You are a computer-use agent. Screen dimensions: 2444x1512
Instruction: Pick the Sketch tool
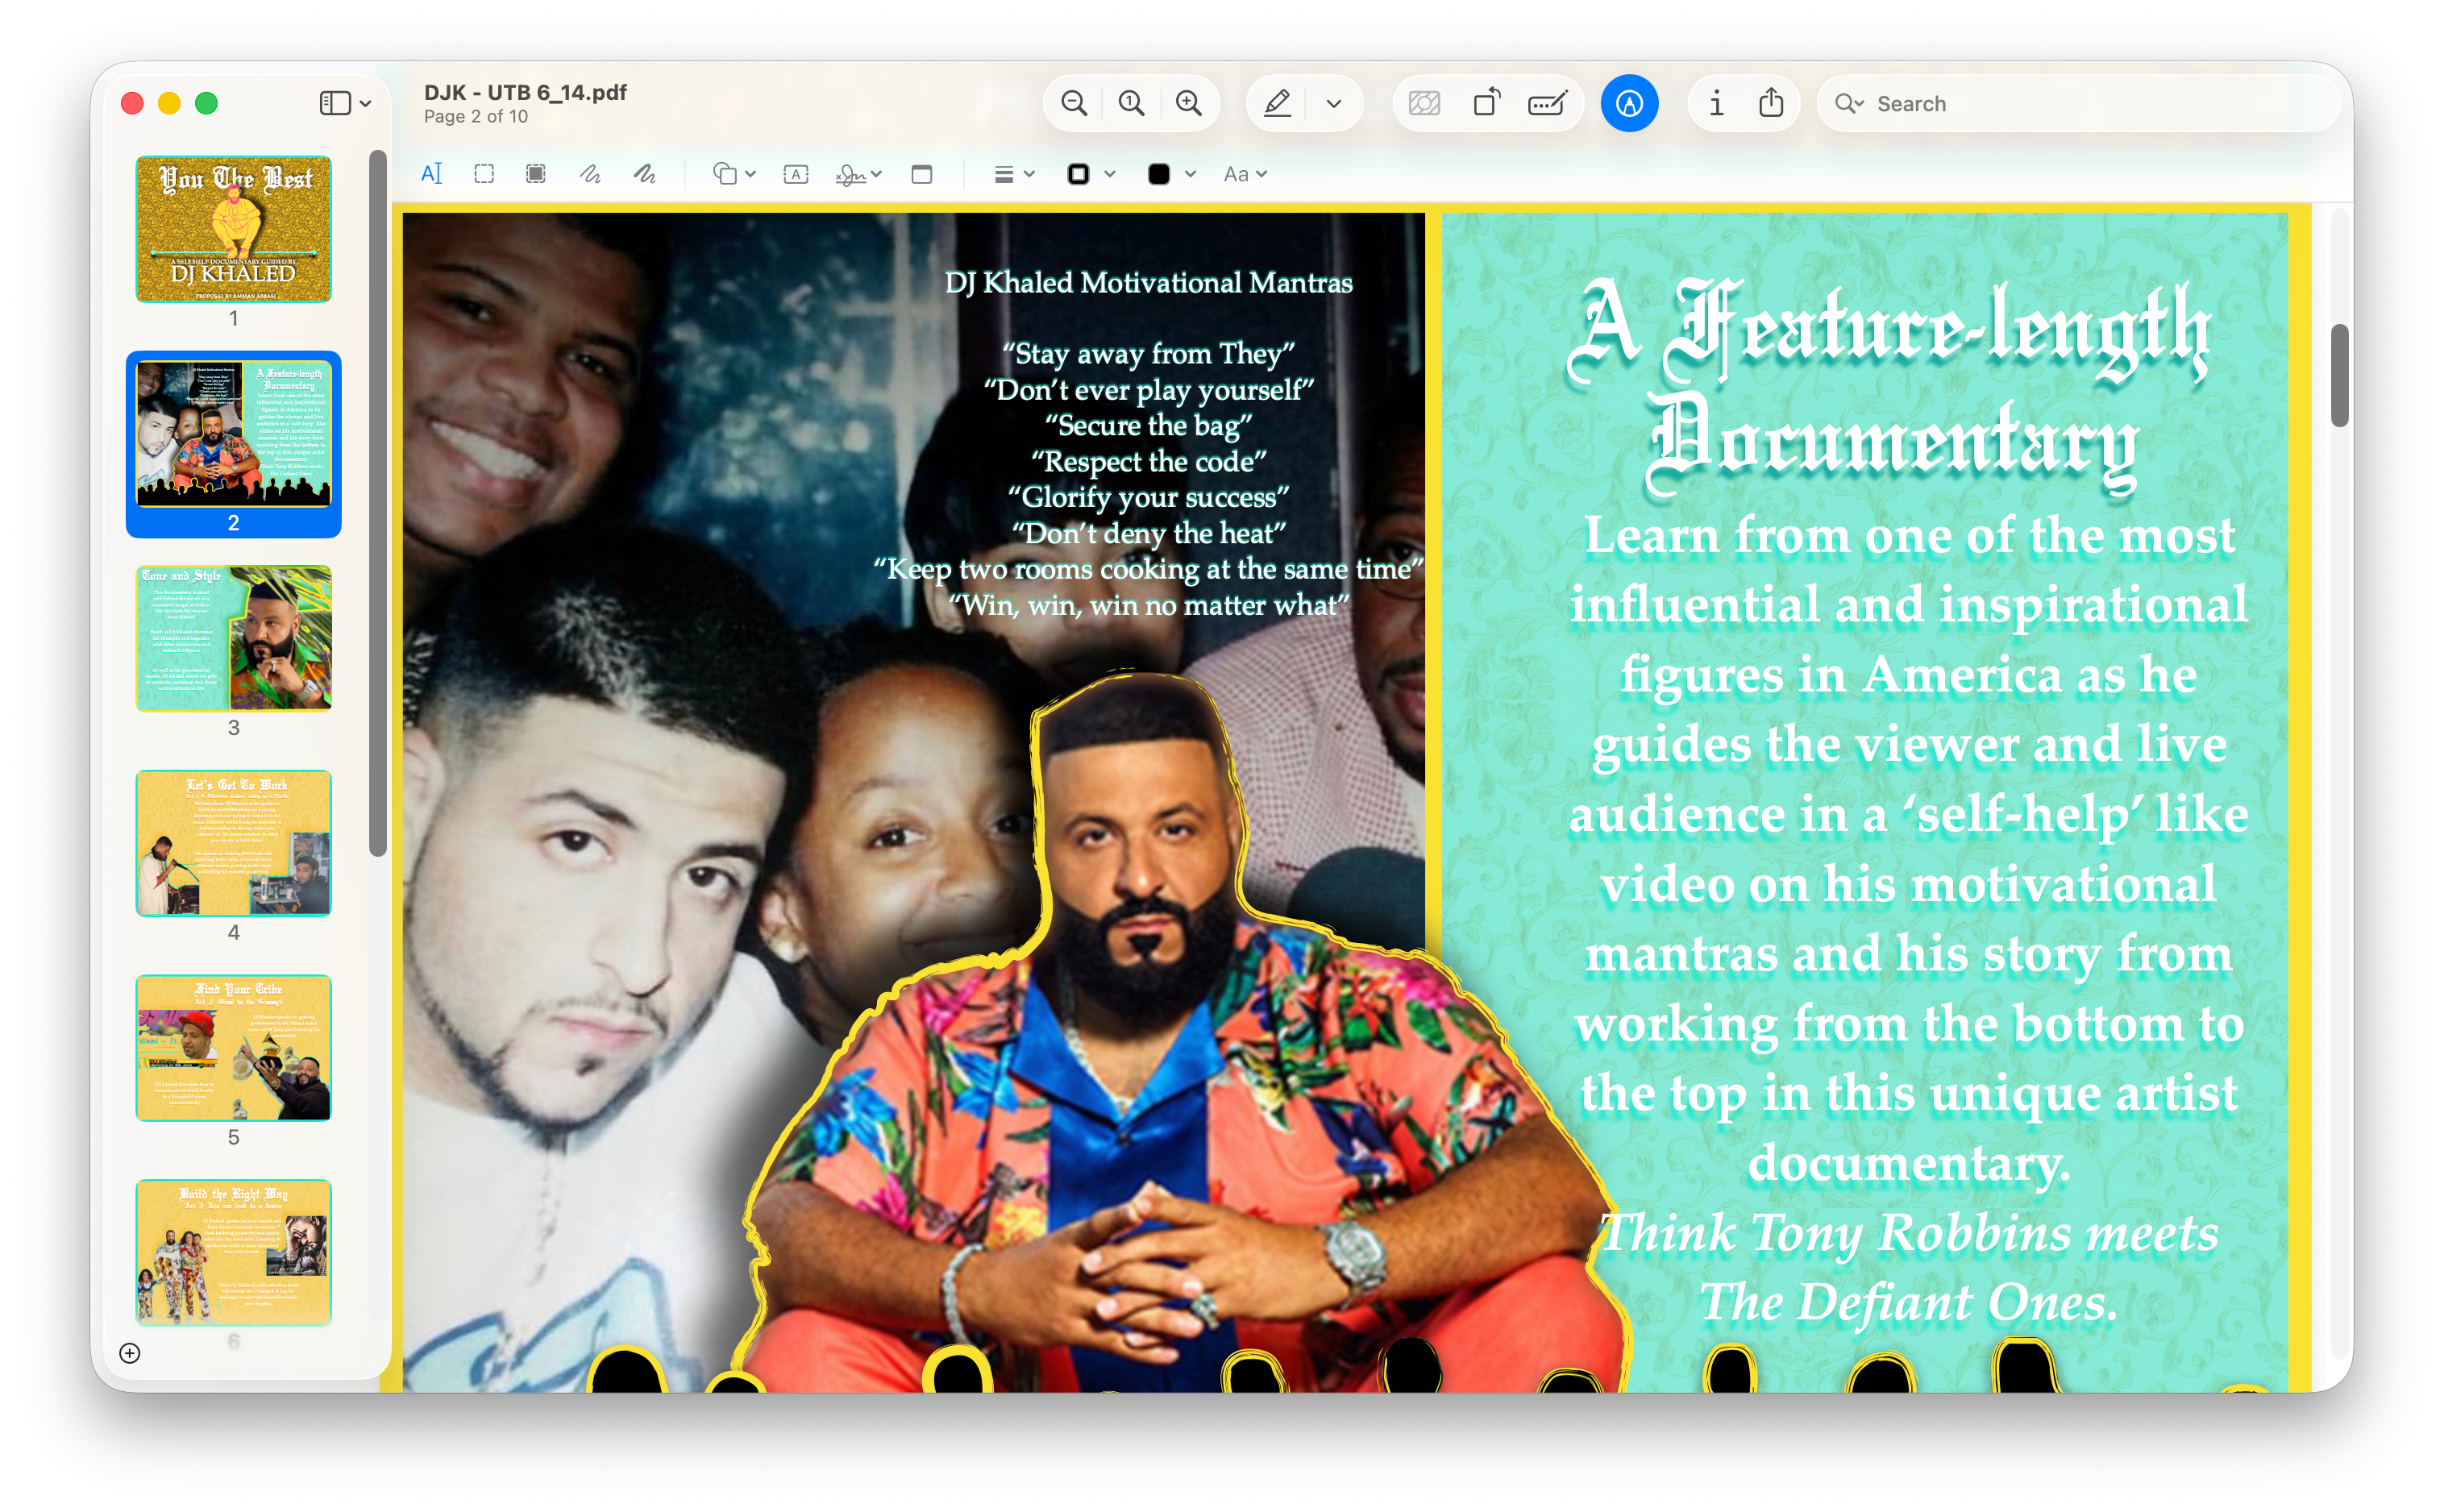point(590,174)
